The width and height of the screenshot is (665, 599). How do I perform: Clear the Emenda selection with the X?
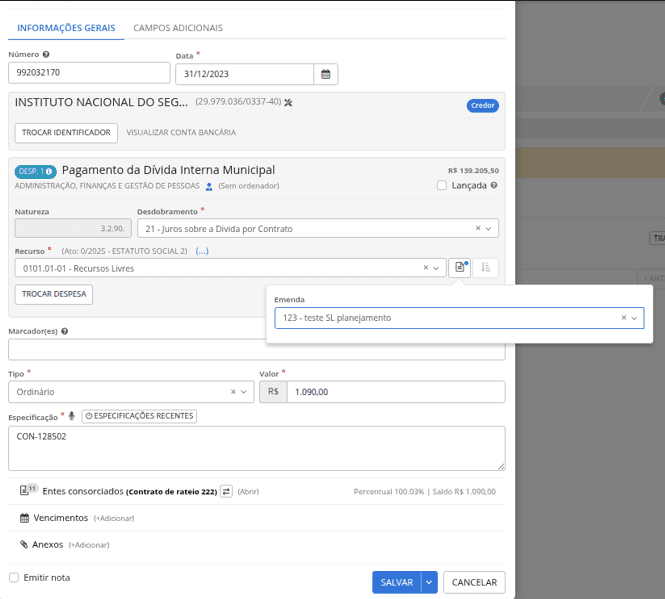click(623, 318)
